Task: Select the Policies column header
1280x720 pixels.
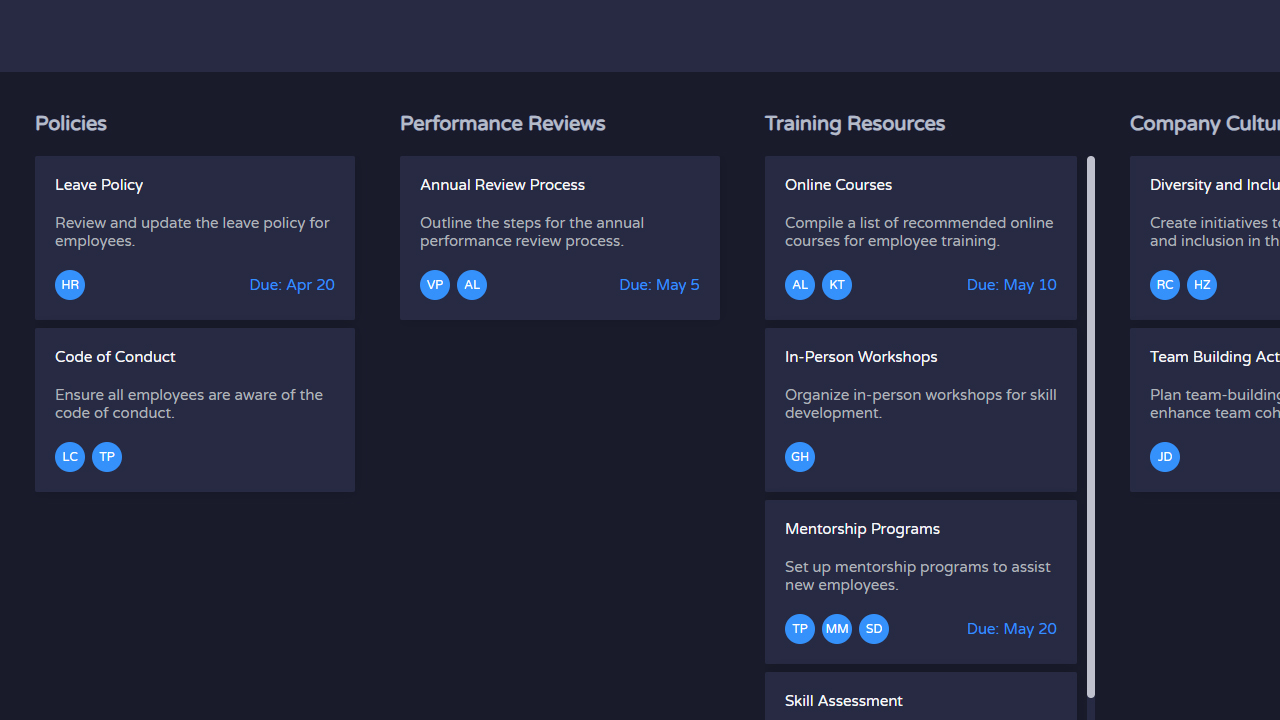Action: click(x=71, y=124)
